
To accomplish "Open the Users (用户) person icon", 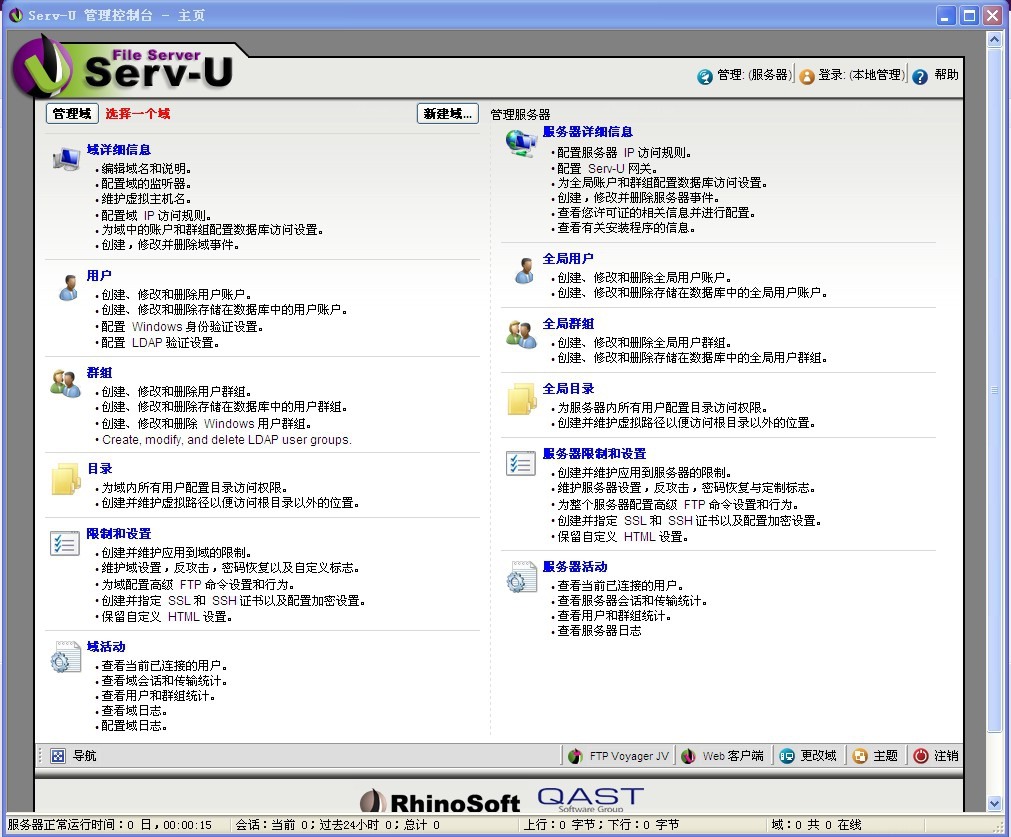I will click(x=67, y=287).
